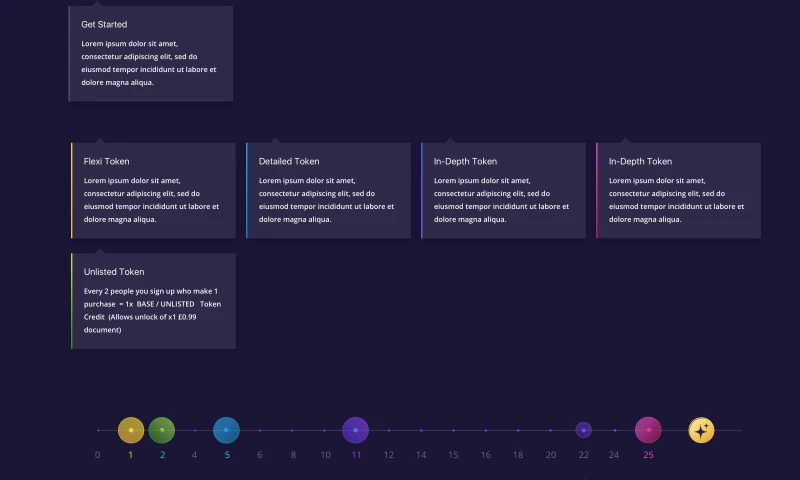Select step 24 on the timeline
Viewport: 800px width, 480px height.
coord(614,430)
